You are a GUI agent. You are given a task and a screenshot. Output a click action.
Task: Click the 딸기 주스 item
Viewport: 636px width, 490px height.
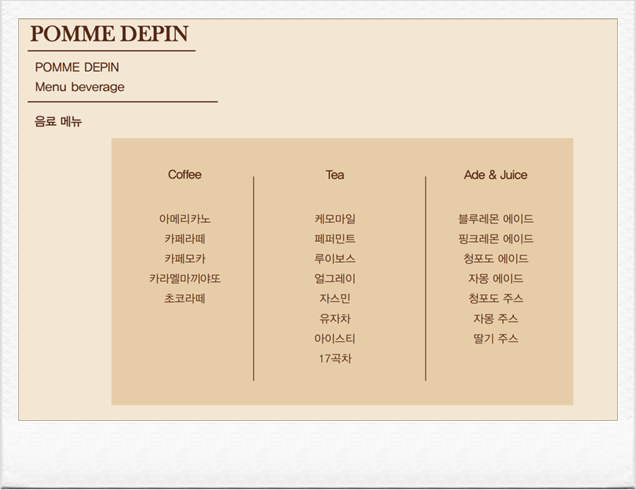[496, 338]
